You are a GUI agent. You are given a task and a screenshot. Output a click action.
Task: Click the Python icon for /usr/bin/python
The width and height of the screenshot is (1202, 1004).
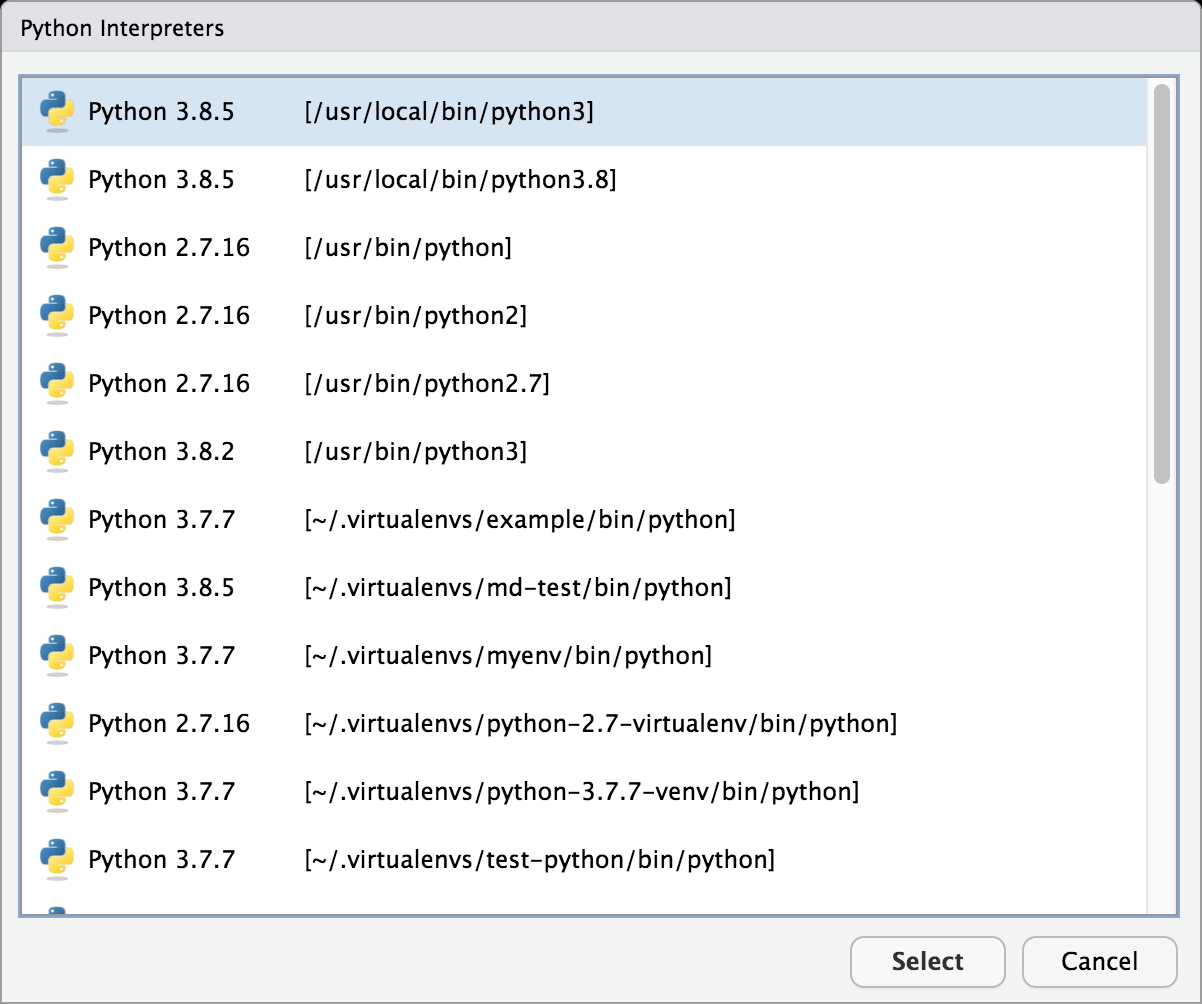point(57,247)
